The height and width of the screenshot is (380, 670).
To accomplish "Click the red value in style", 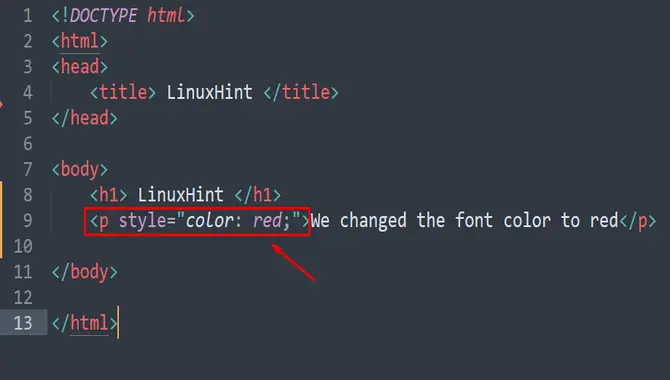I will pyautogui.click(x=267, y=221).
